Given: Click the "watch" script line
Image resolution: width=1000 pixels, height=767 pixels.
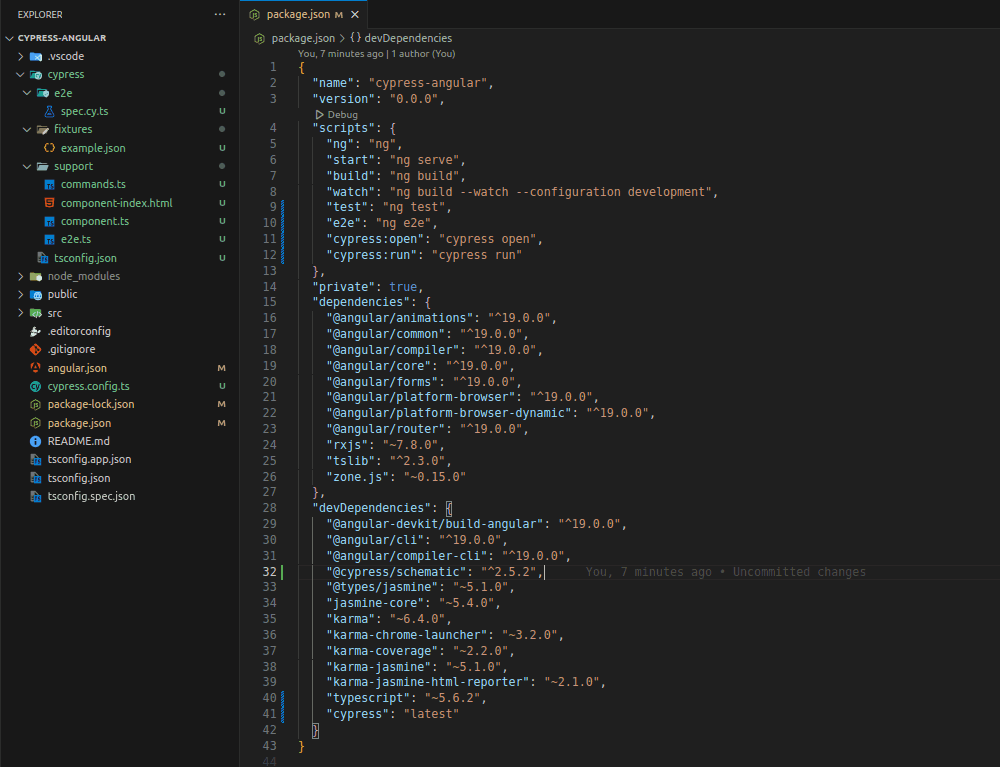Looking at the screenshot, I should coord(522,192).
